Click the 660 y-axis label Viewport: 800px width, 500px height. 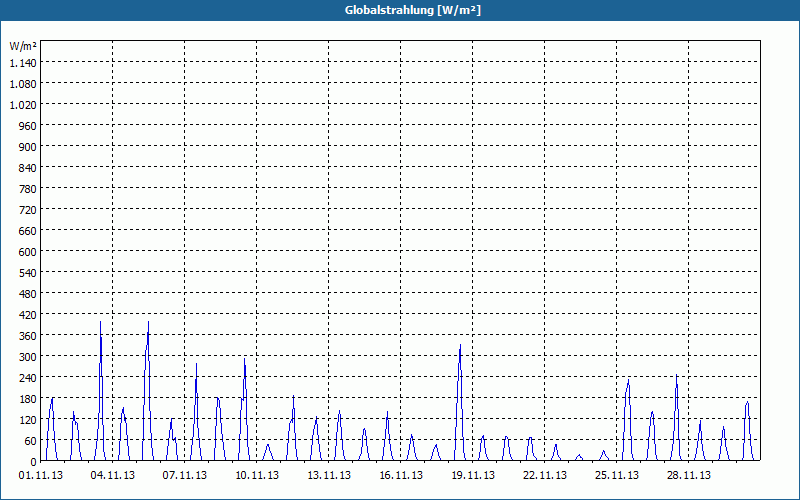tap(28, 231)
